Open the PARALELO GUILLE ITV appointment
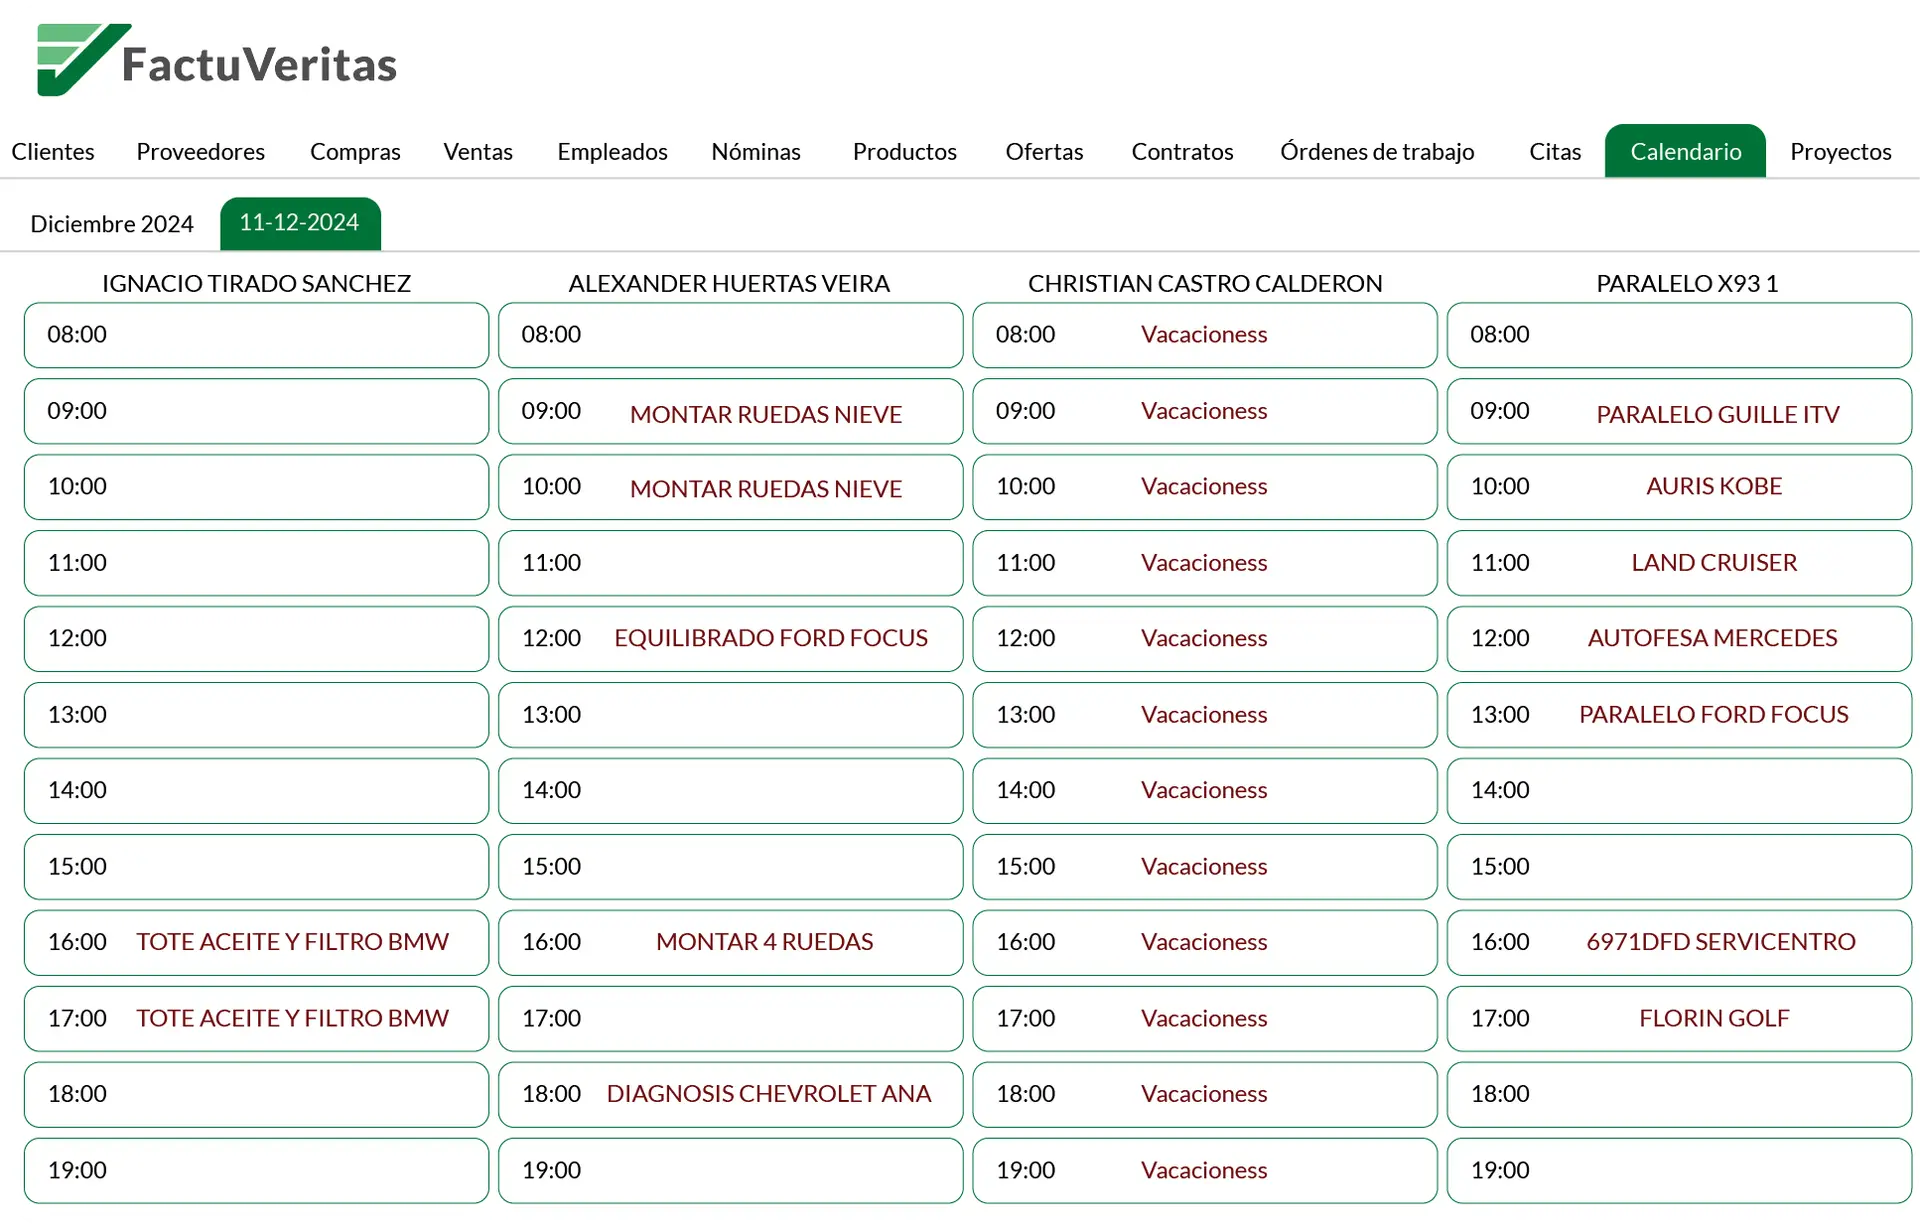This screenshot has width=1920, height=1229. point(1679,411)
